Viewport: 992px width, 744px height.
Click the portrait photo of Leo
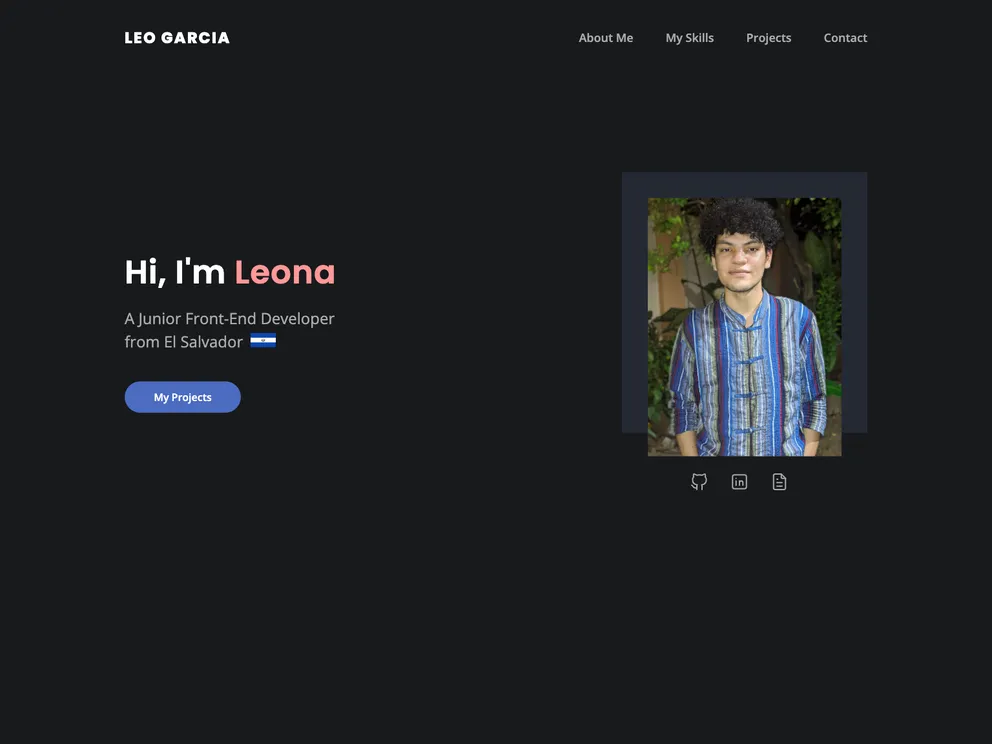tap(744, 326)
